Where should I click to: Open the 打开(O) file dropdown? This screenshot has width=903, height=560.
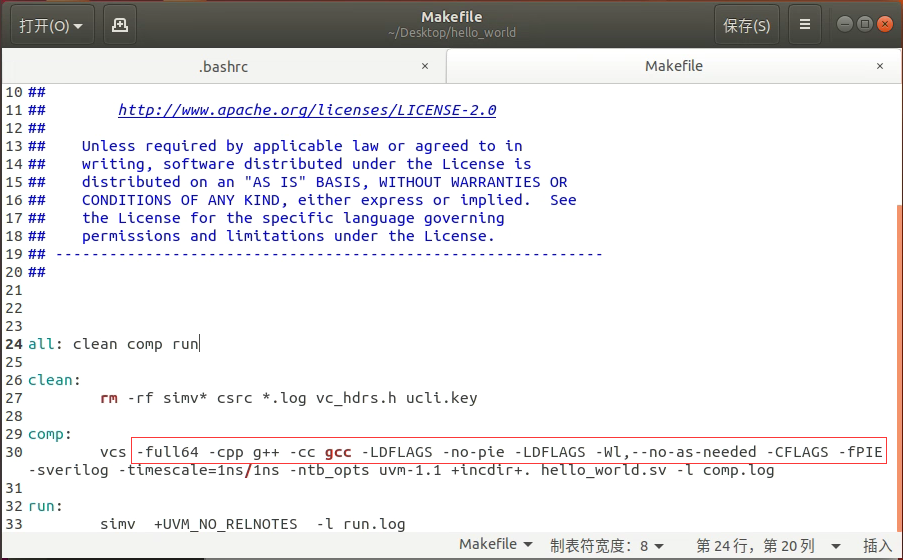[52, 25]
